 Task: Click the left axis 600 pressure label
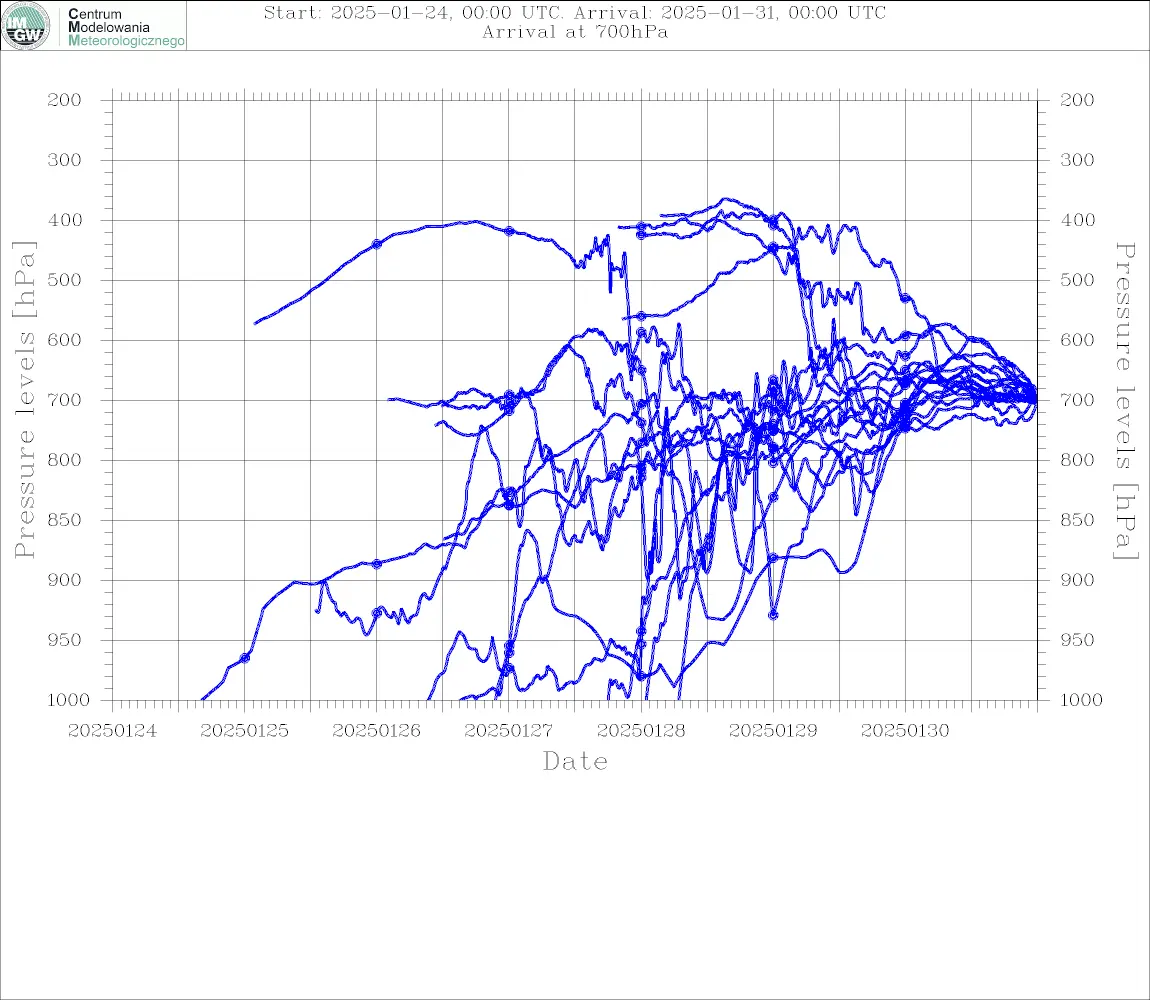pyautogui.click(x=65, y=340)
